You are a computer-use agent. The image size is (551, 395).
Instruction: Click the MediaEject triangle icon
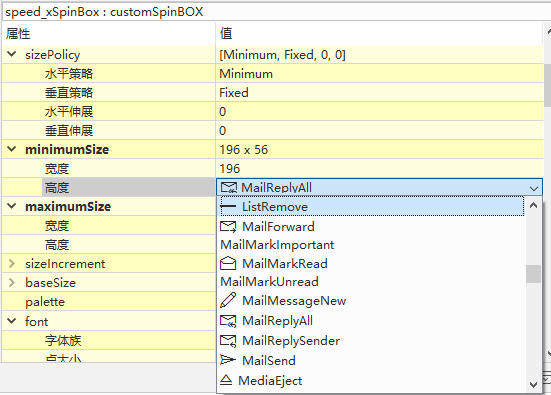226,380
